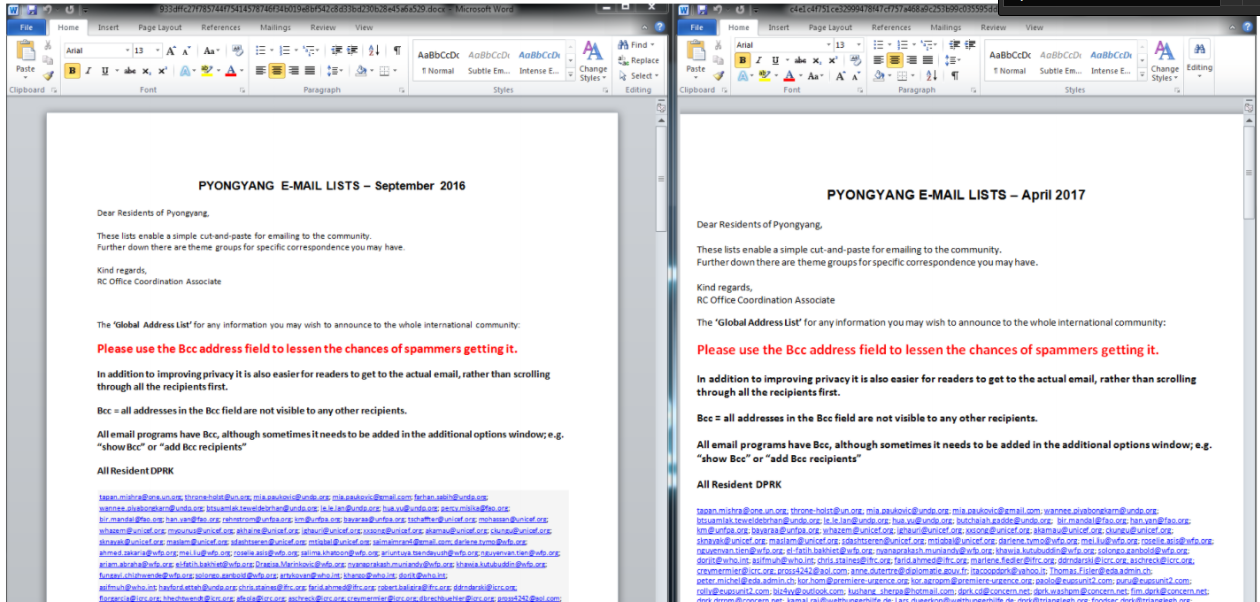This screenshot has width=1260, height=602.
Task: Click Format Painter in the September 2016 window
Action: click(x=48, y=76)
